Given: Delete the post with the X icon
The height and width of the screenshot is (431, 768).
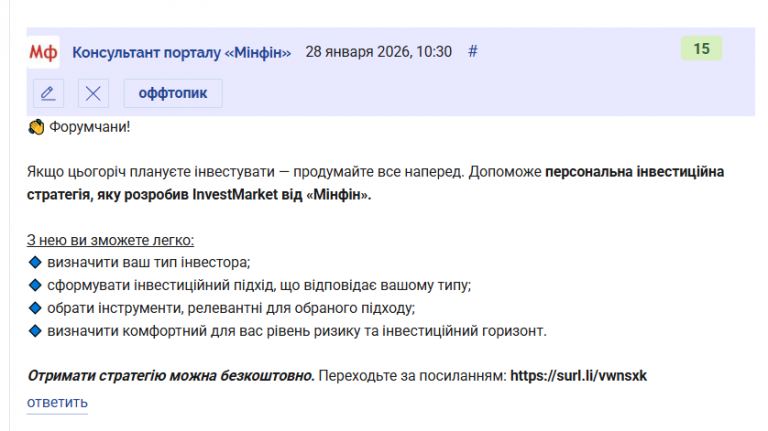Looking at the screenshot, I should [x=93, y=94].
